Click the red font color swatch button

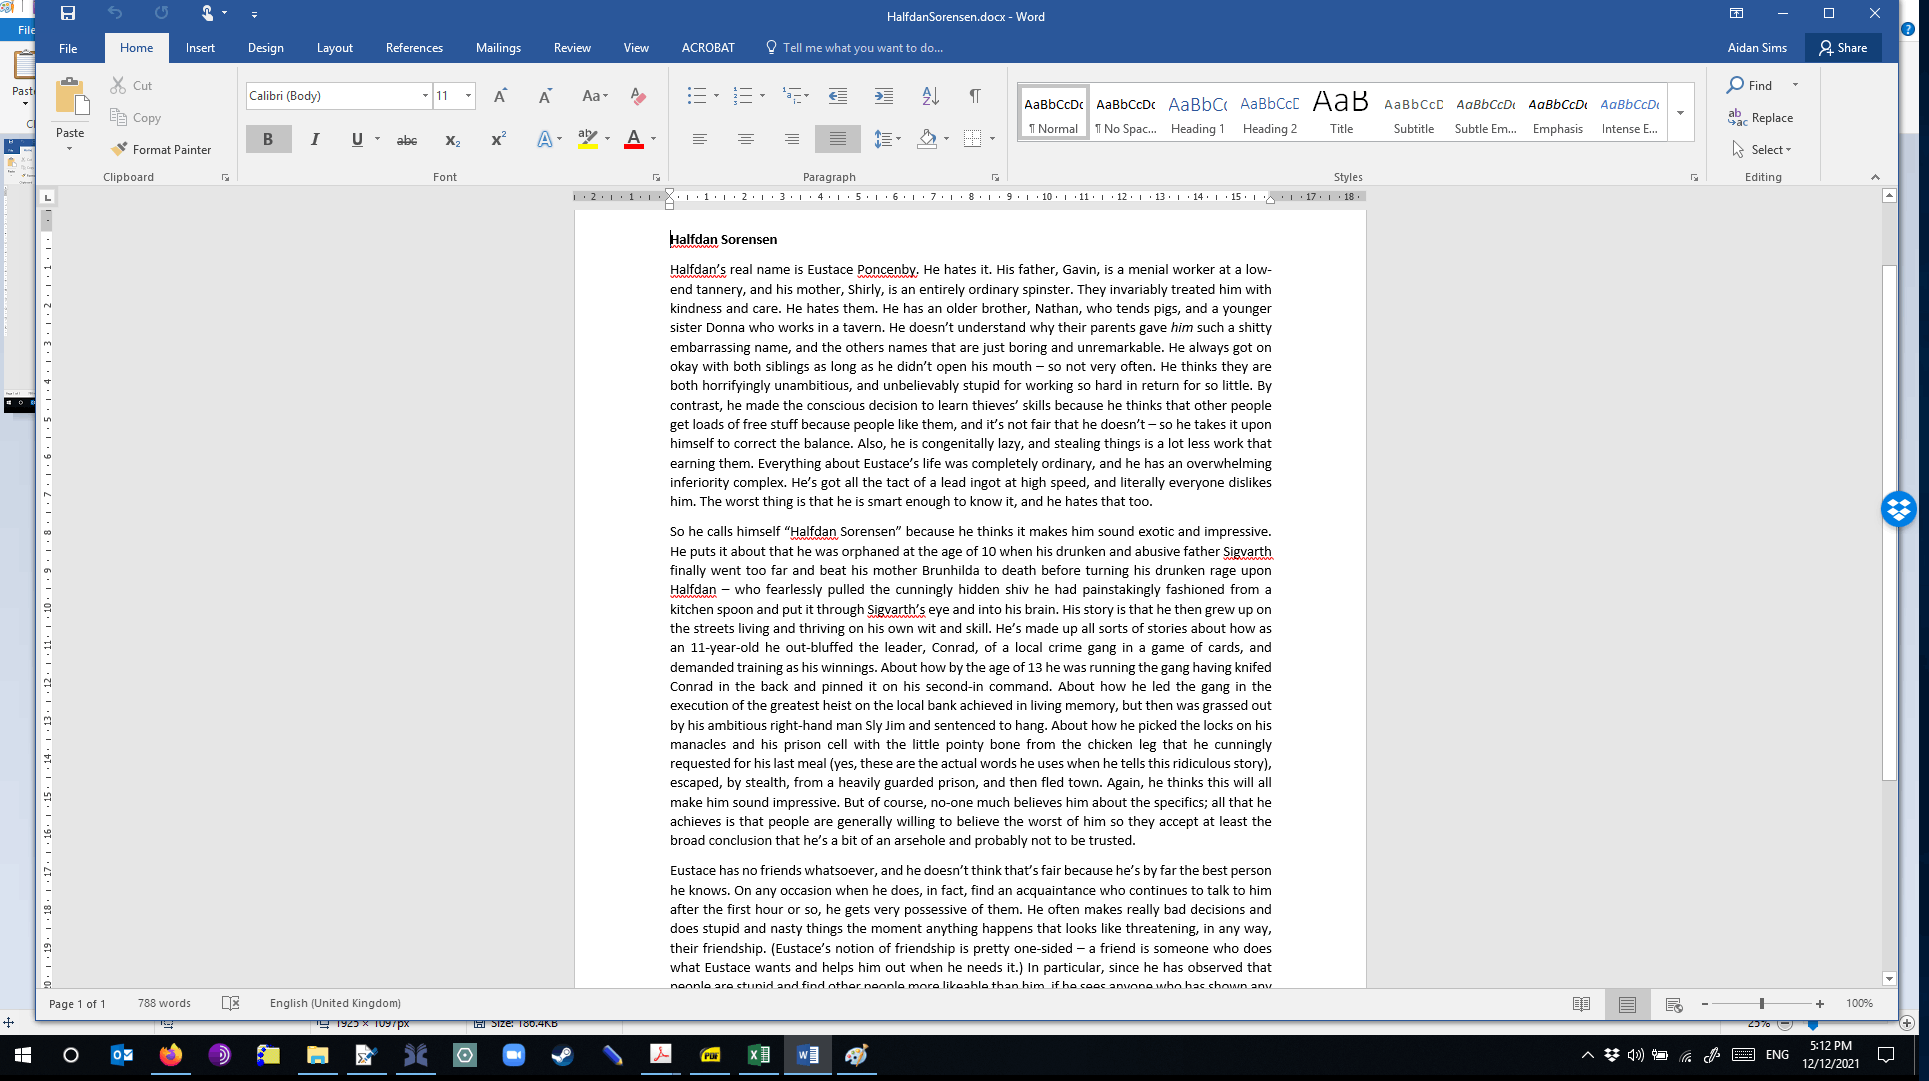[634, 139]
